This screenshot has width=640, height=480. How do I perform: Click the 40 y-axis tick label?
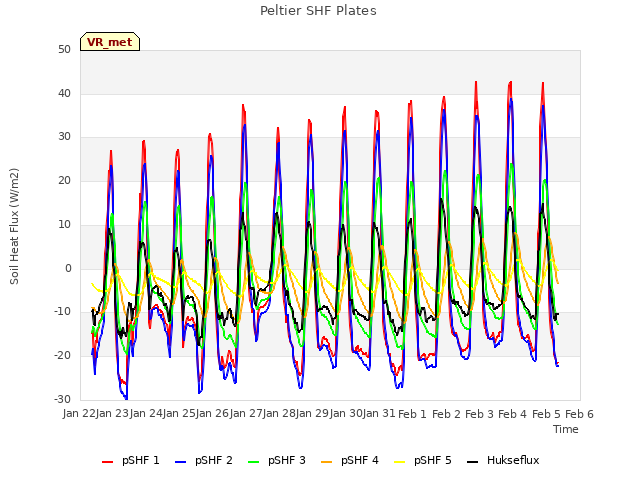pos(64,93)
